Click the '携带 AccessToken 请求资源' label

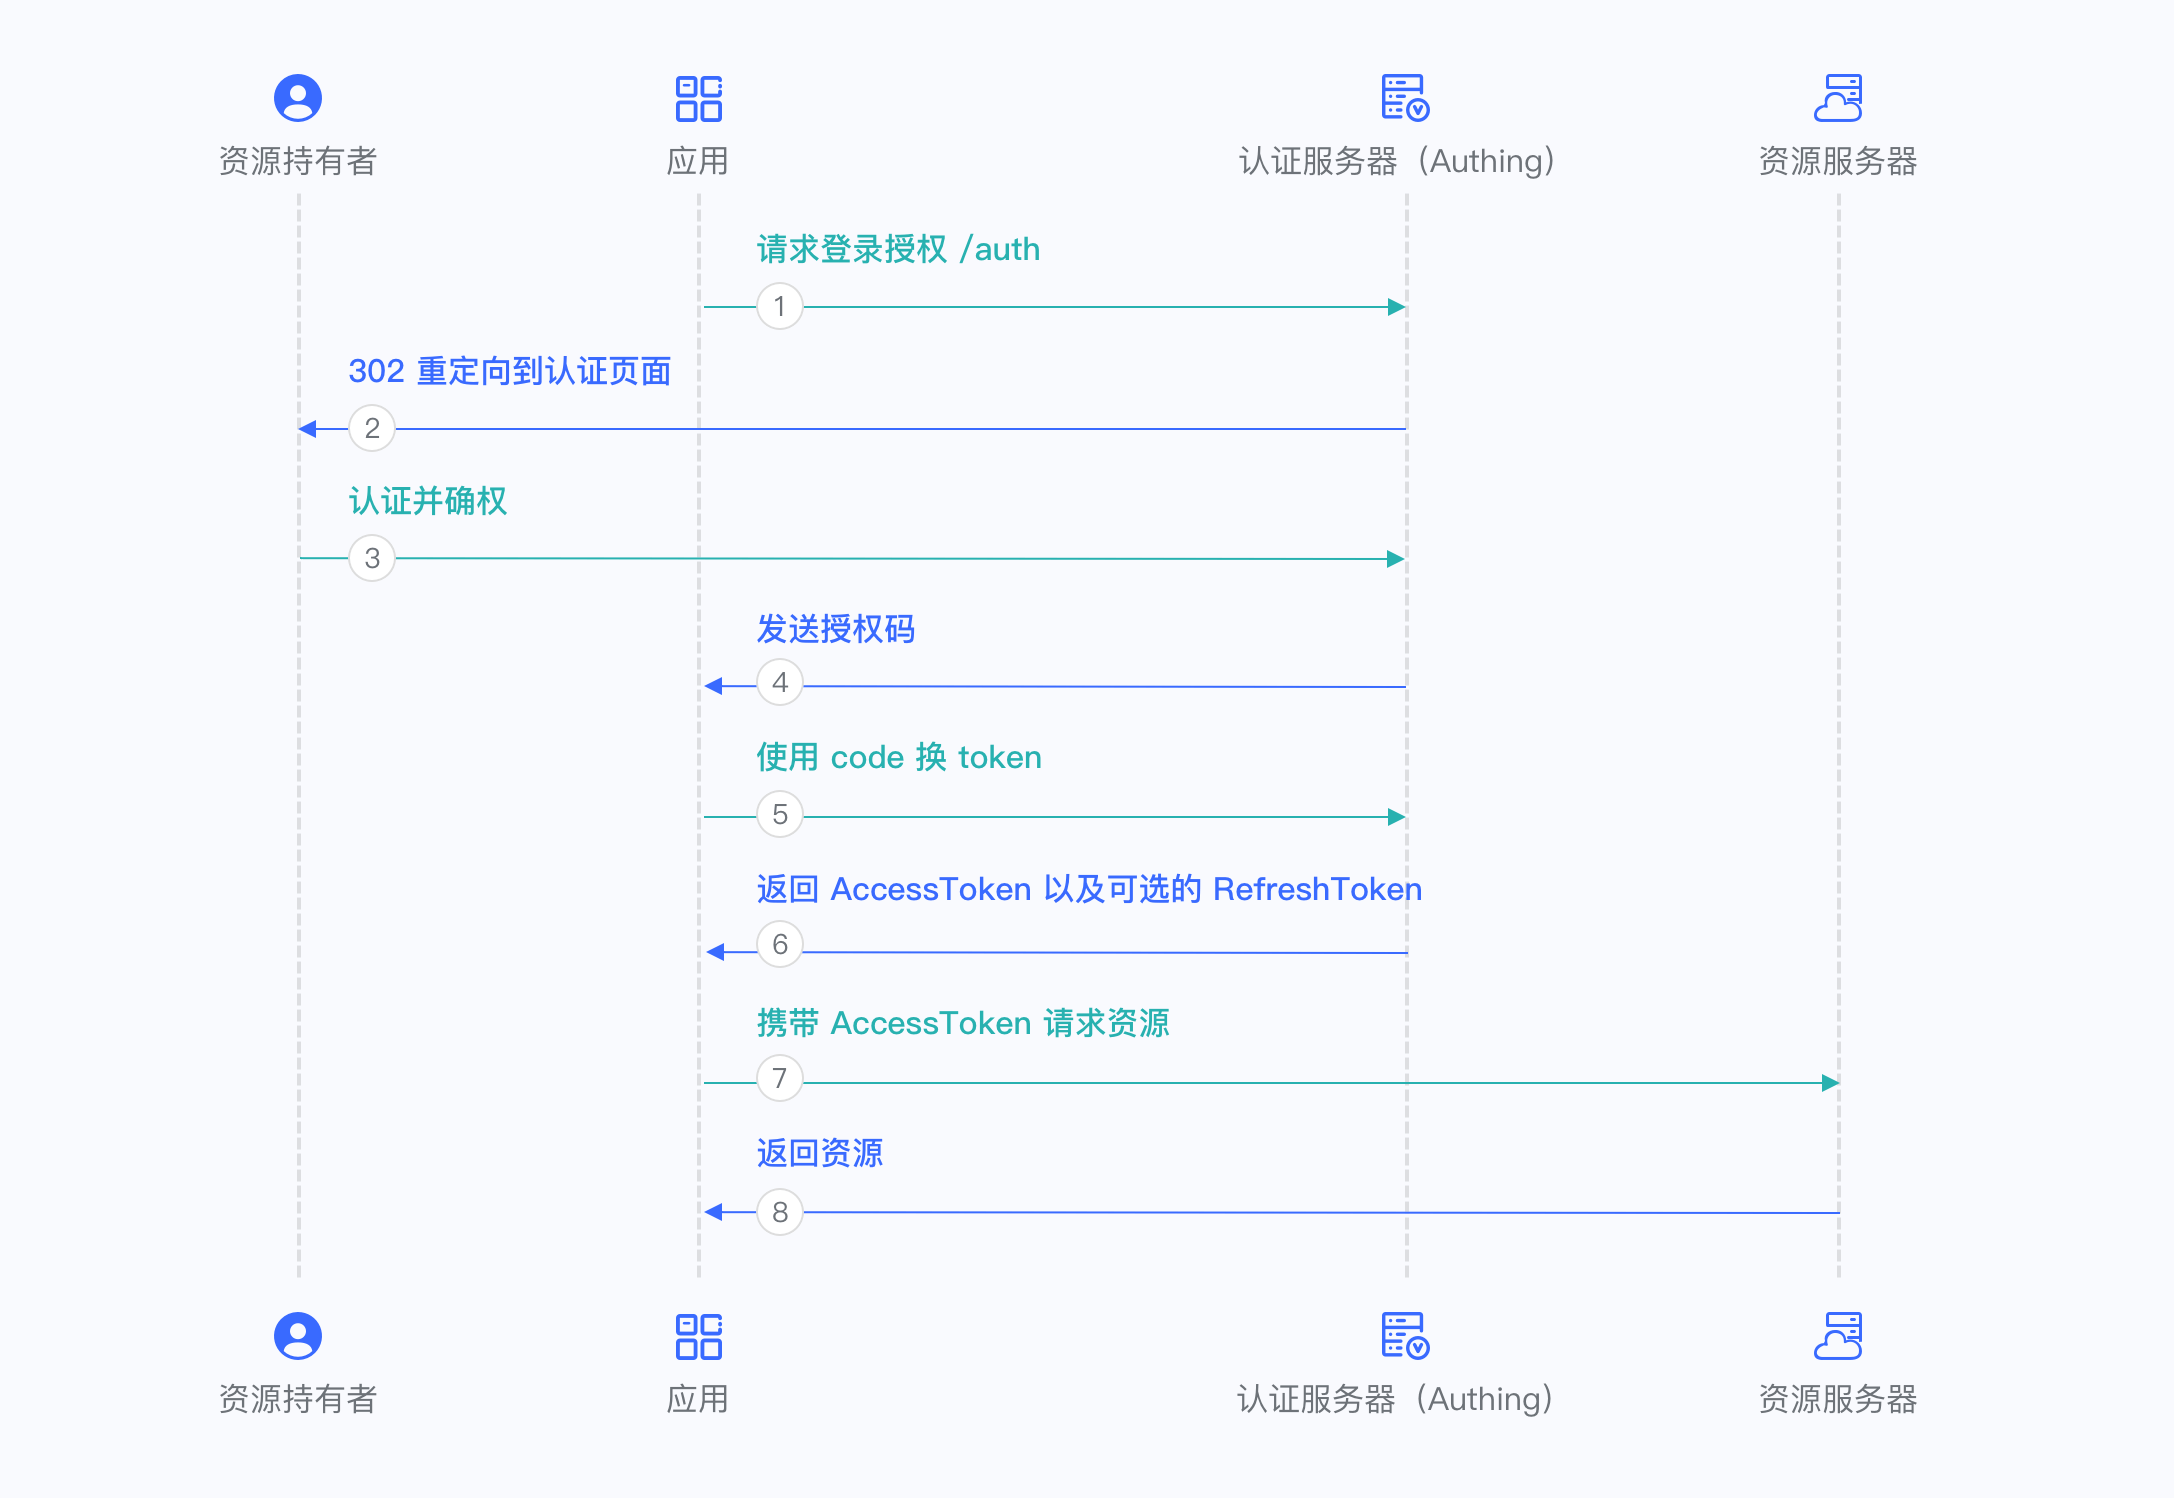tap(962, 1023)
